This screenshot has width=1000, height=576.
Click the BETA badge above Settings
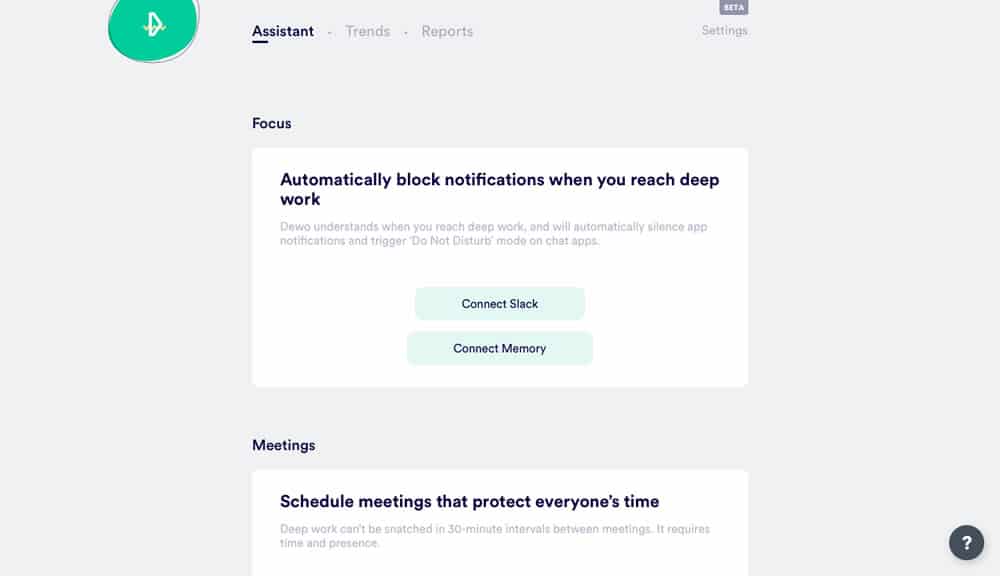(733, 7)
